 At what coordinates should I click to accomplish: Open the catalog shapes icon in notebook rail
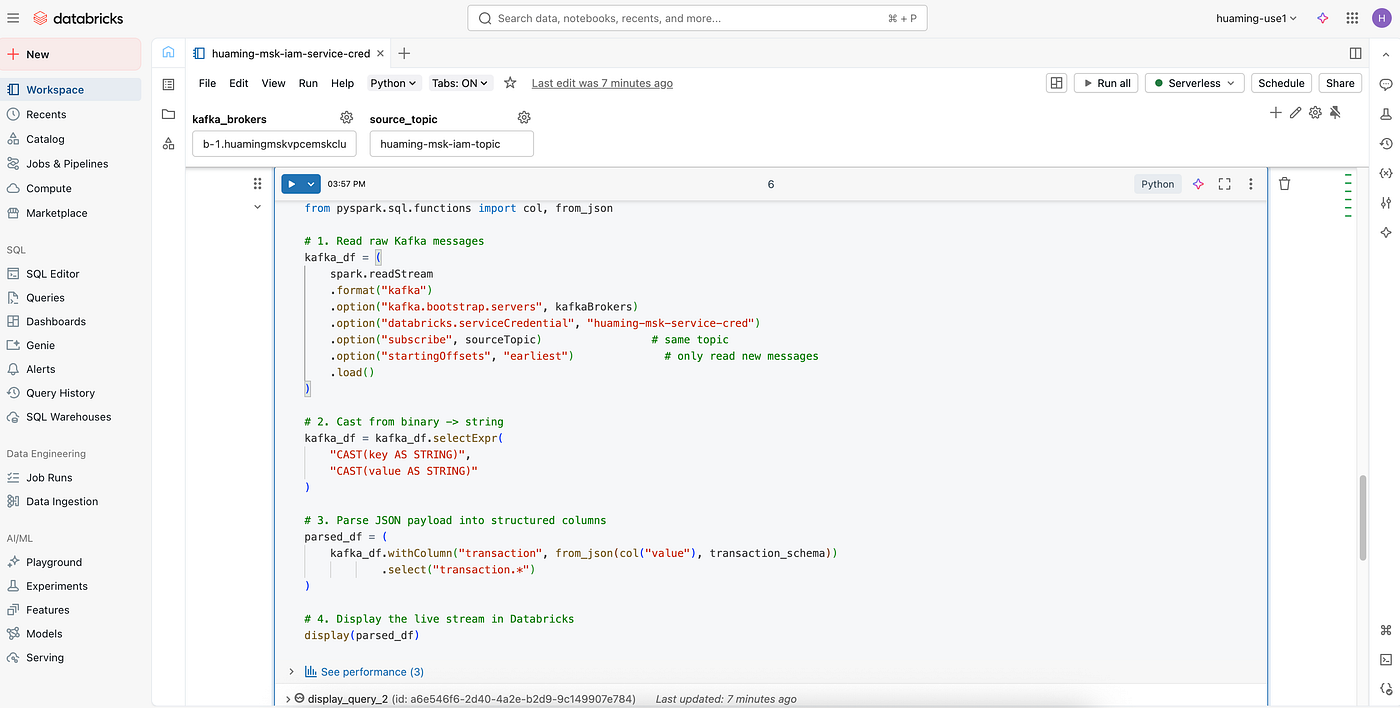(168, 144)
